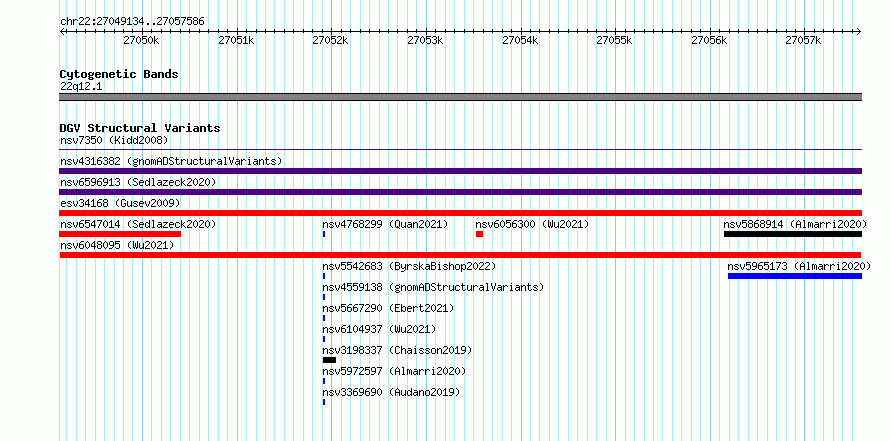Click the blue marker under nsv5542683
The image size is (890, 441).
pos(324,276)
